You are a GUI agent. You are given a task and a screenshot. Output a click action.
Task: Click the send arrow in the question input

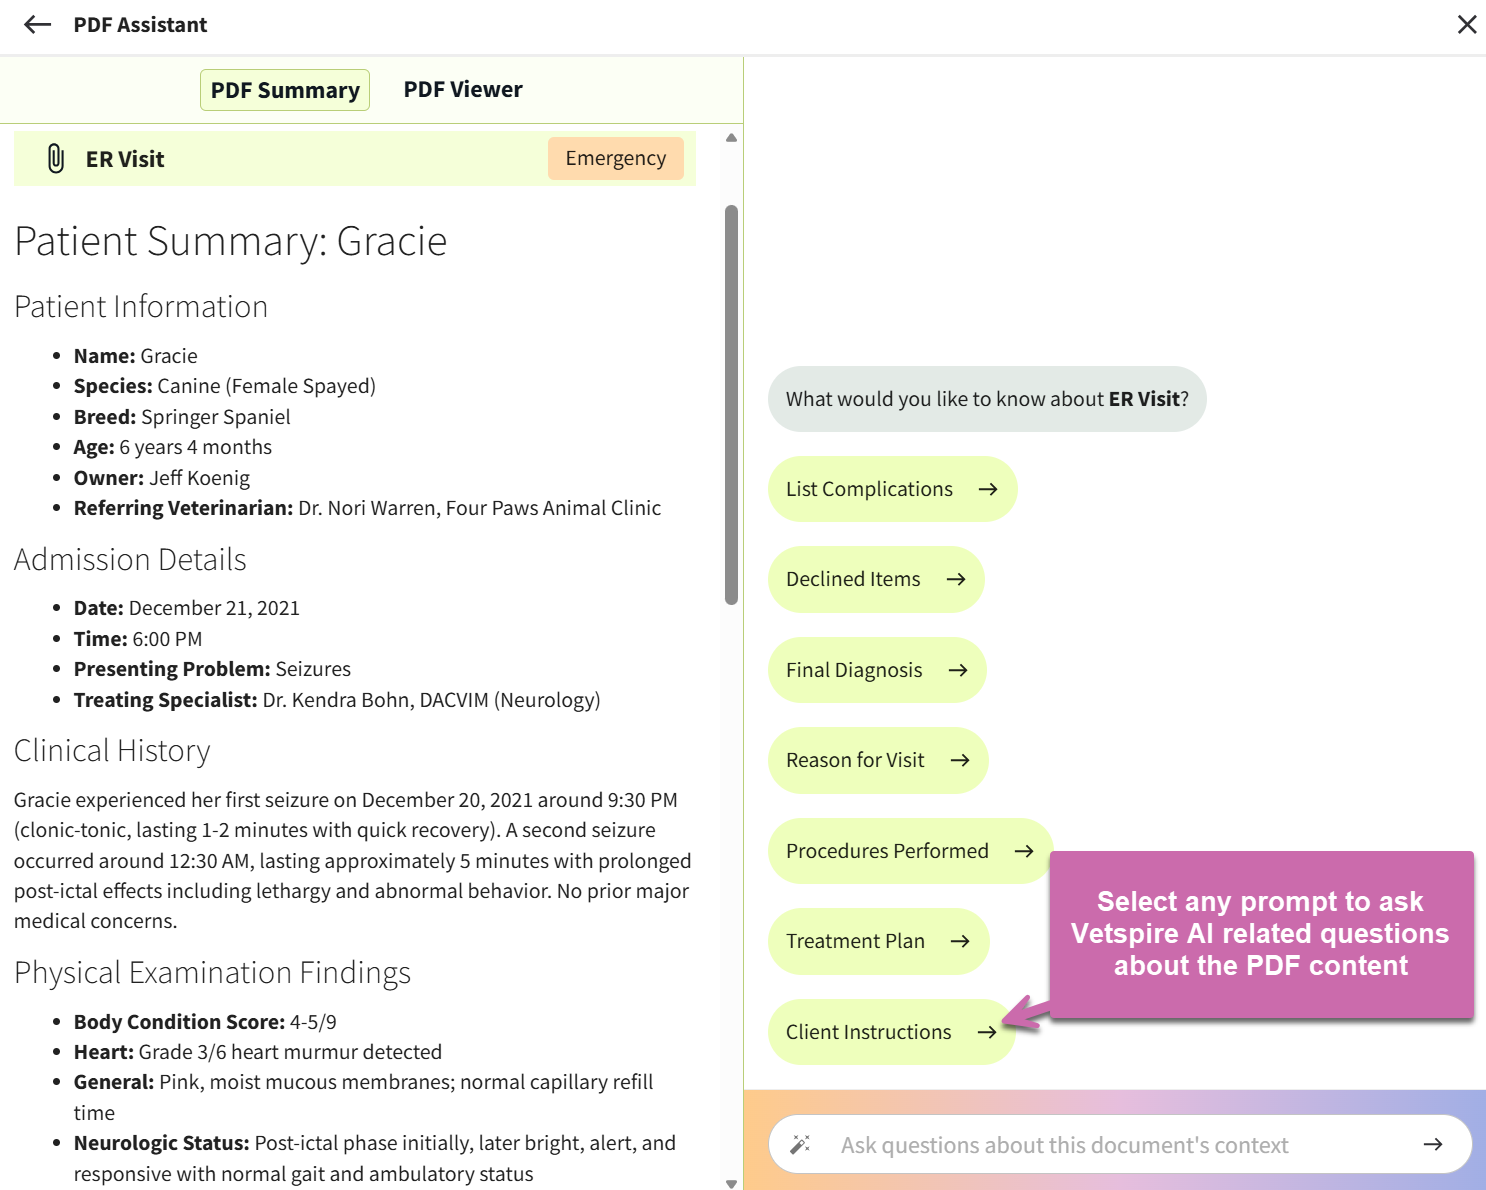[1434, 1144]
